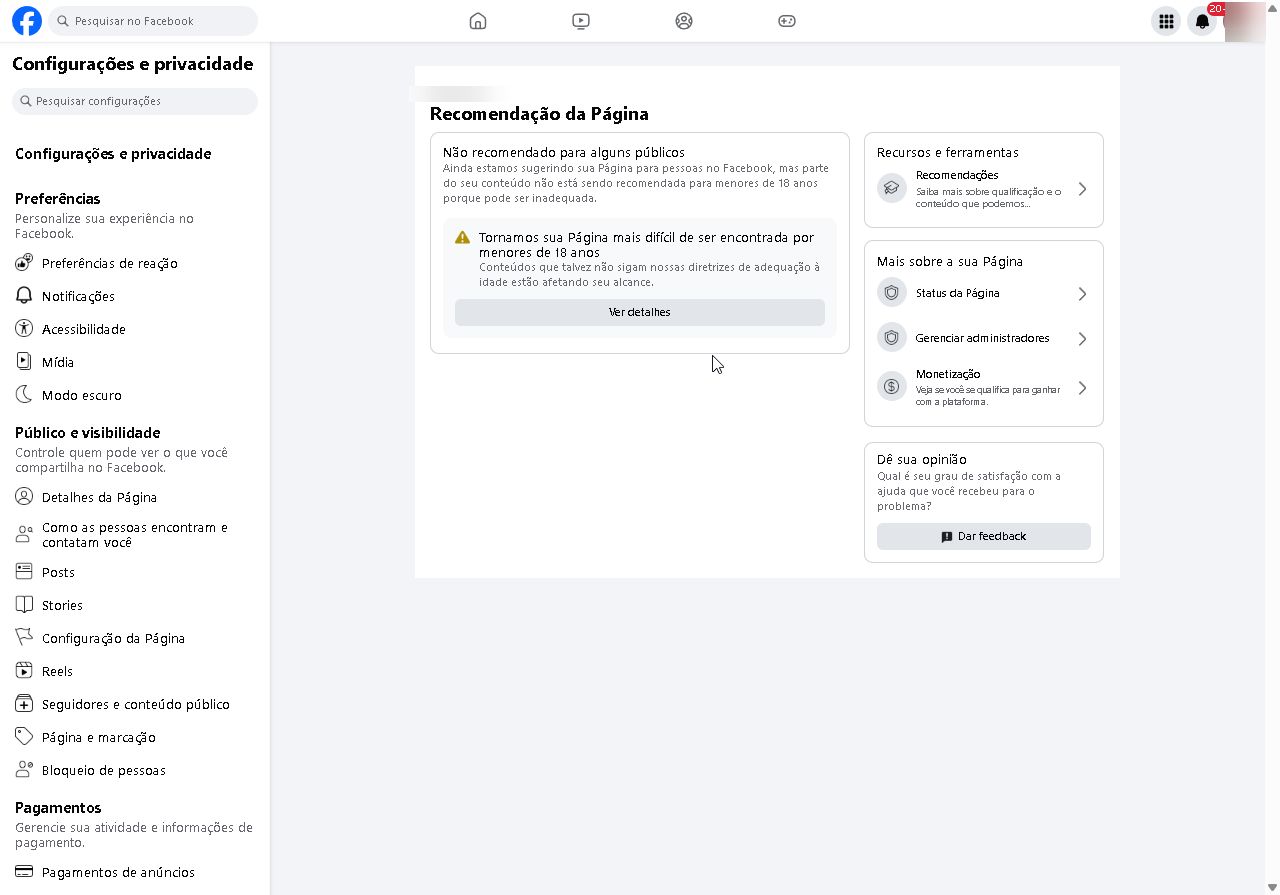Click the Dar feedback button
Viewport: 1280px width, 895px height.
[984, 536]
